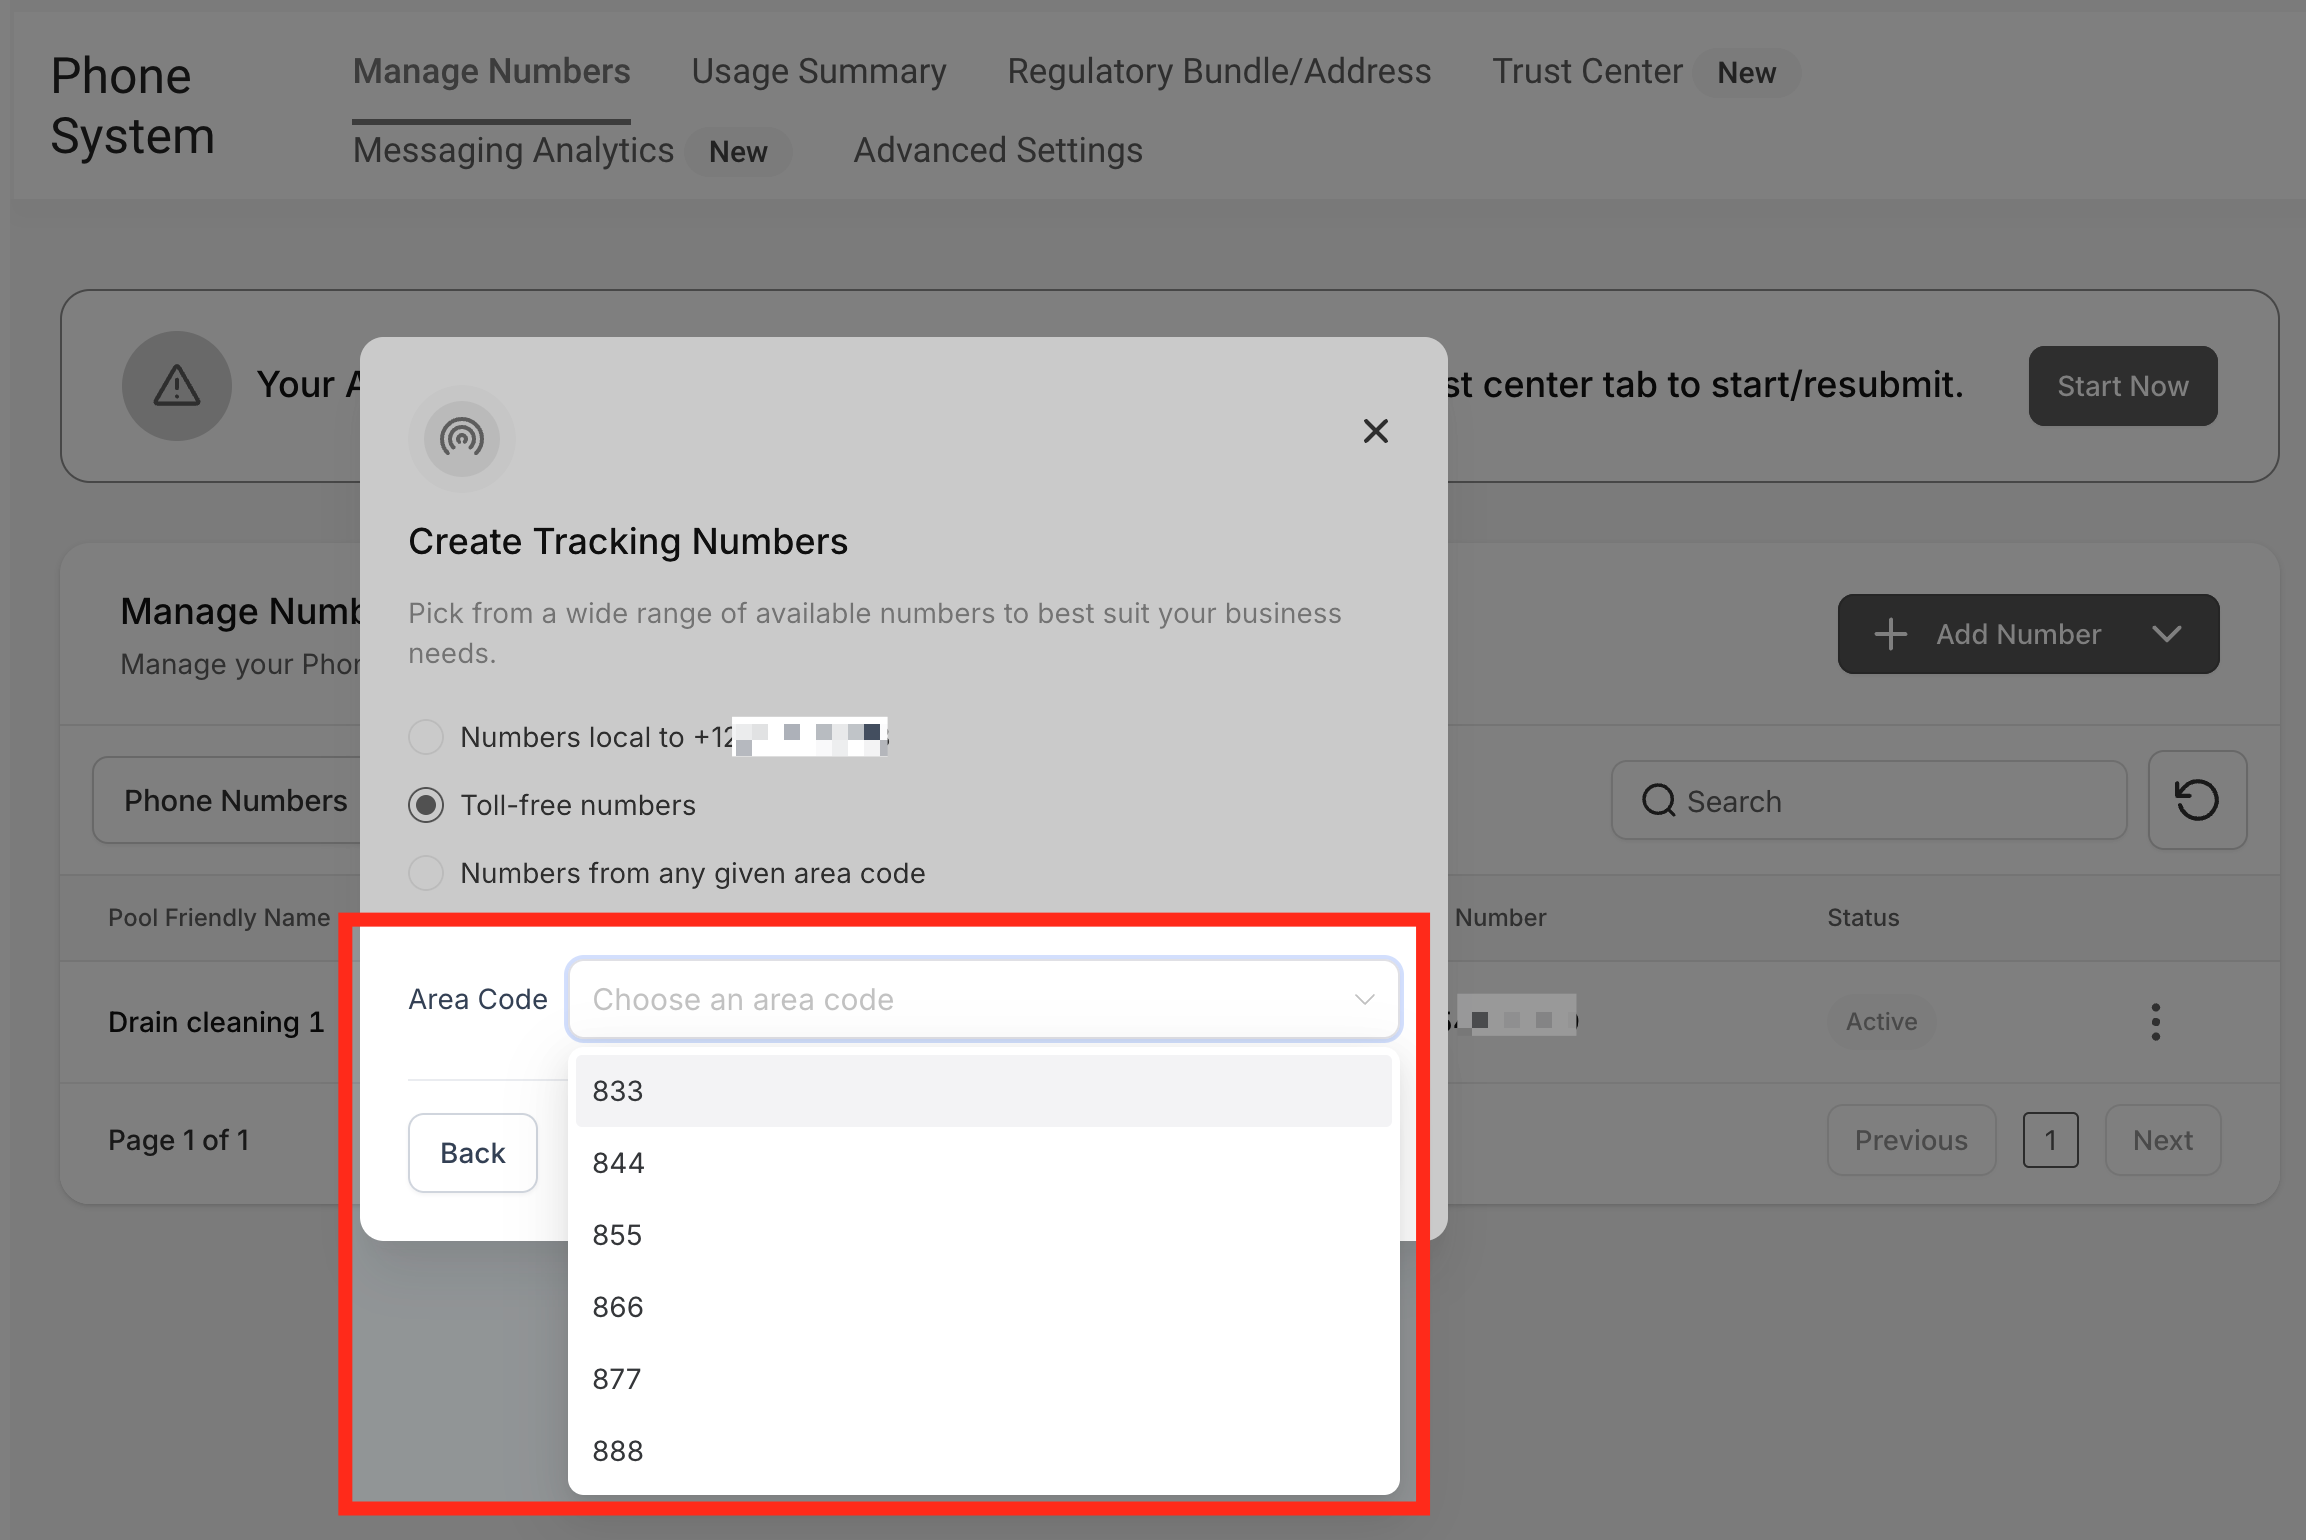Click the plus icon on Add Number
The image size is (2306, 1540).
[x=1890, y=634]
